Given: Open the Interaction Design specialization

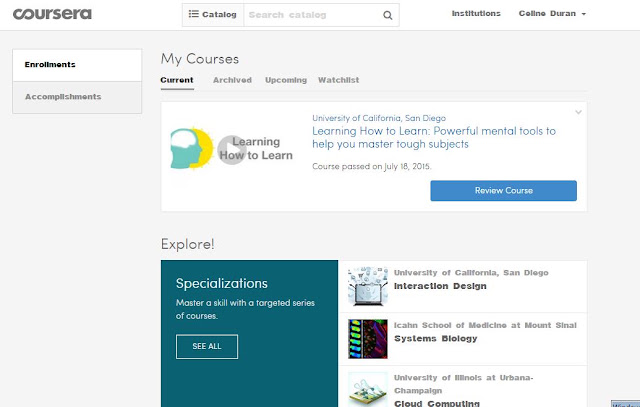Looking at the screenshot, I should [440, 286].
